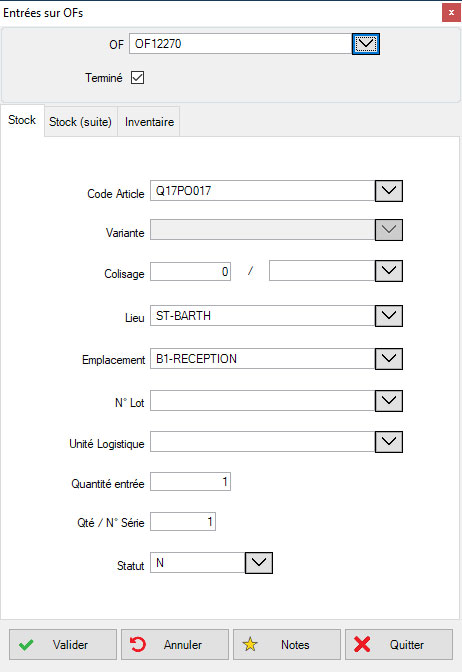Click the green checkmark Valider button
462x672 pixels.
(63, 644)
